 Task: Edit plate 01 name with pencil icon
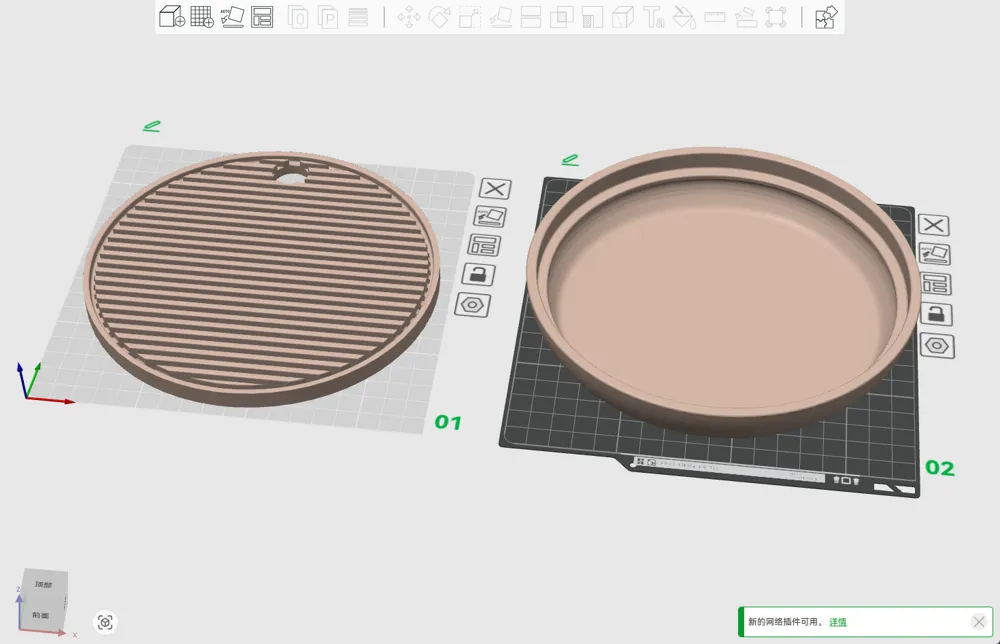click(152, 126)
